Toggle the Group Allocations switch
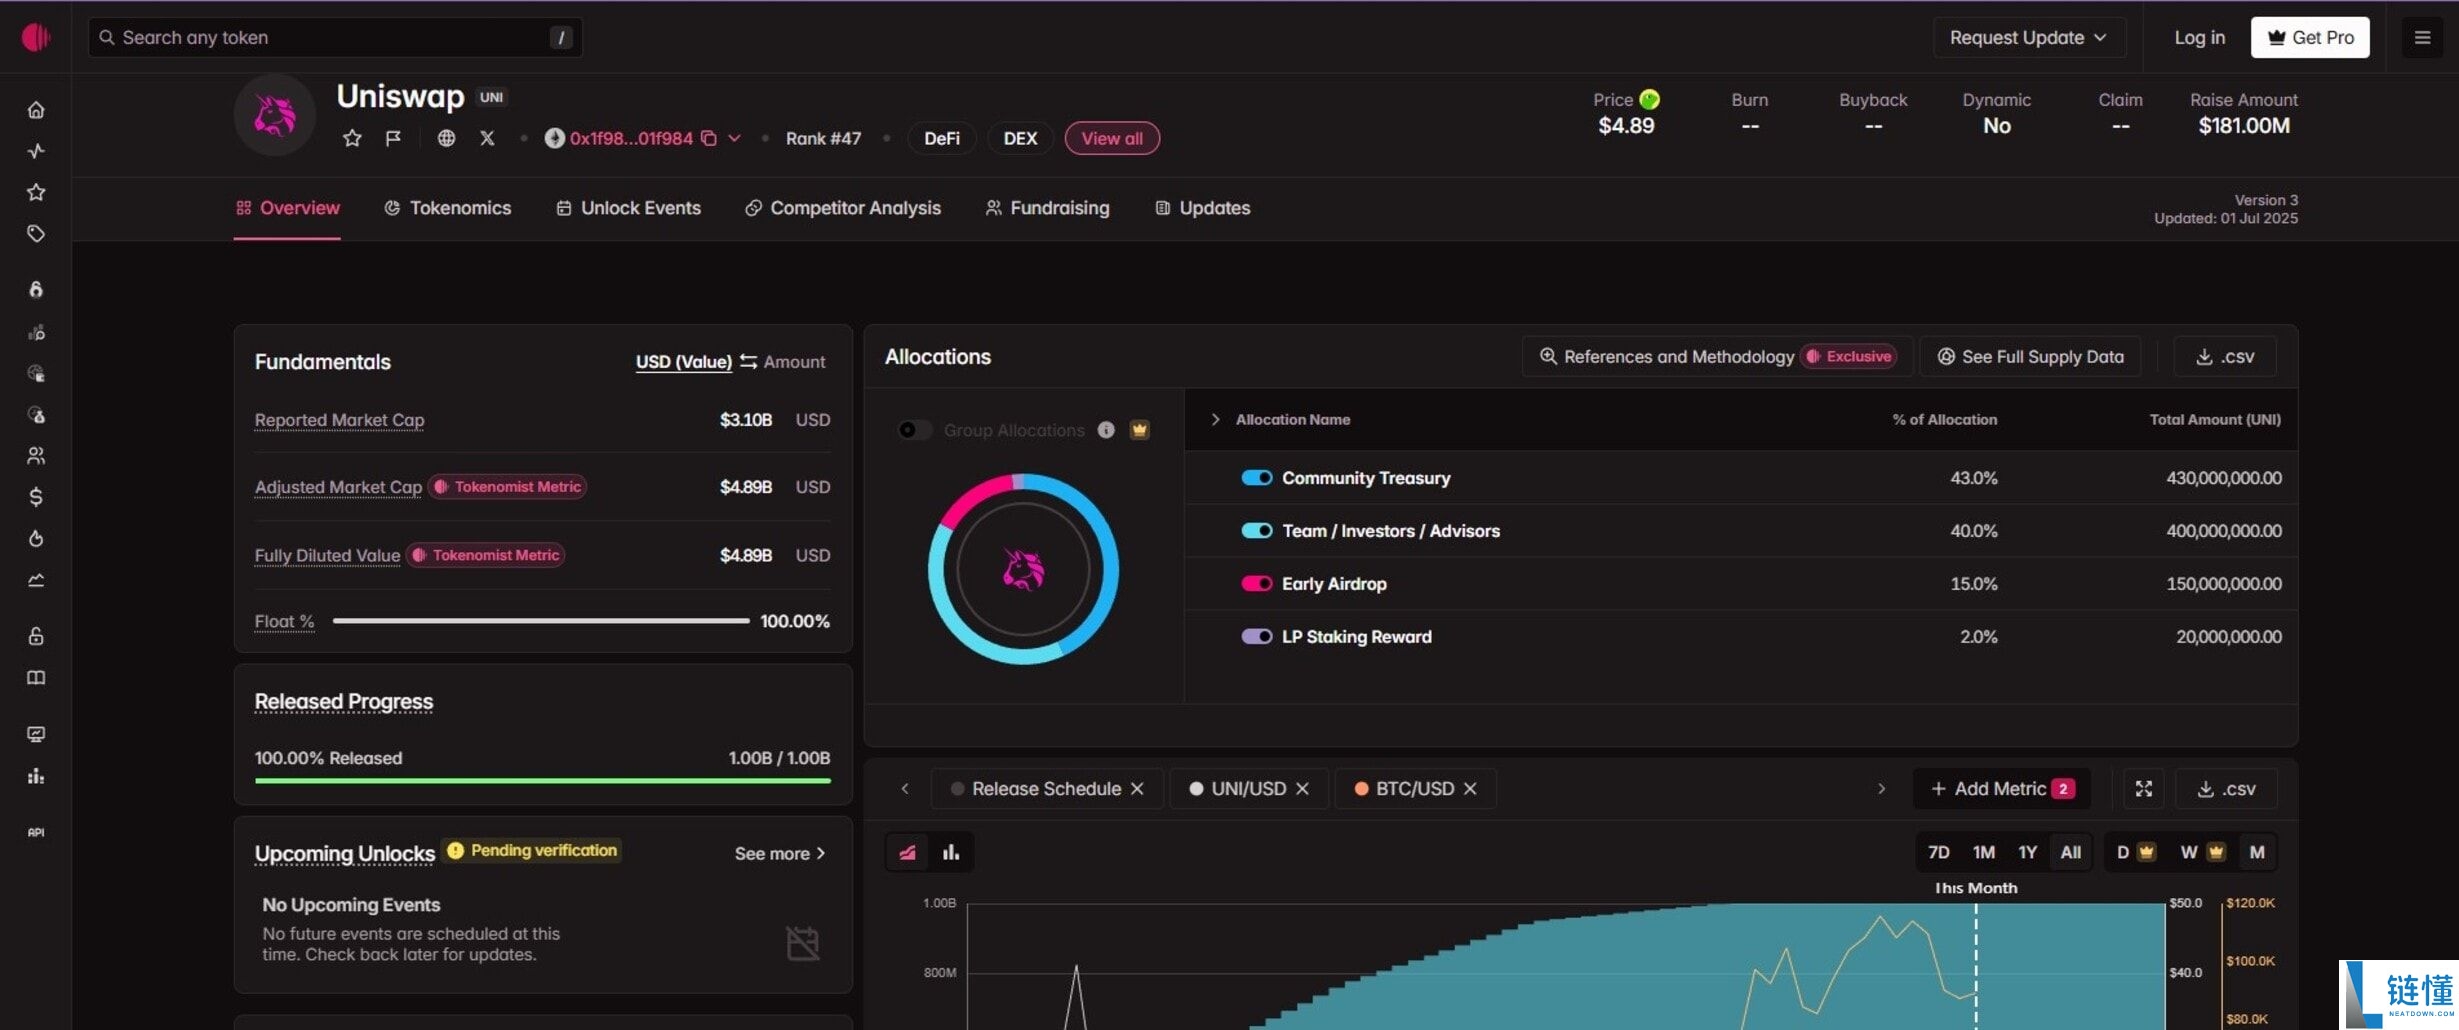Screen dimensions: 2459x1030 [914, 430]
